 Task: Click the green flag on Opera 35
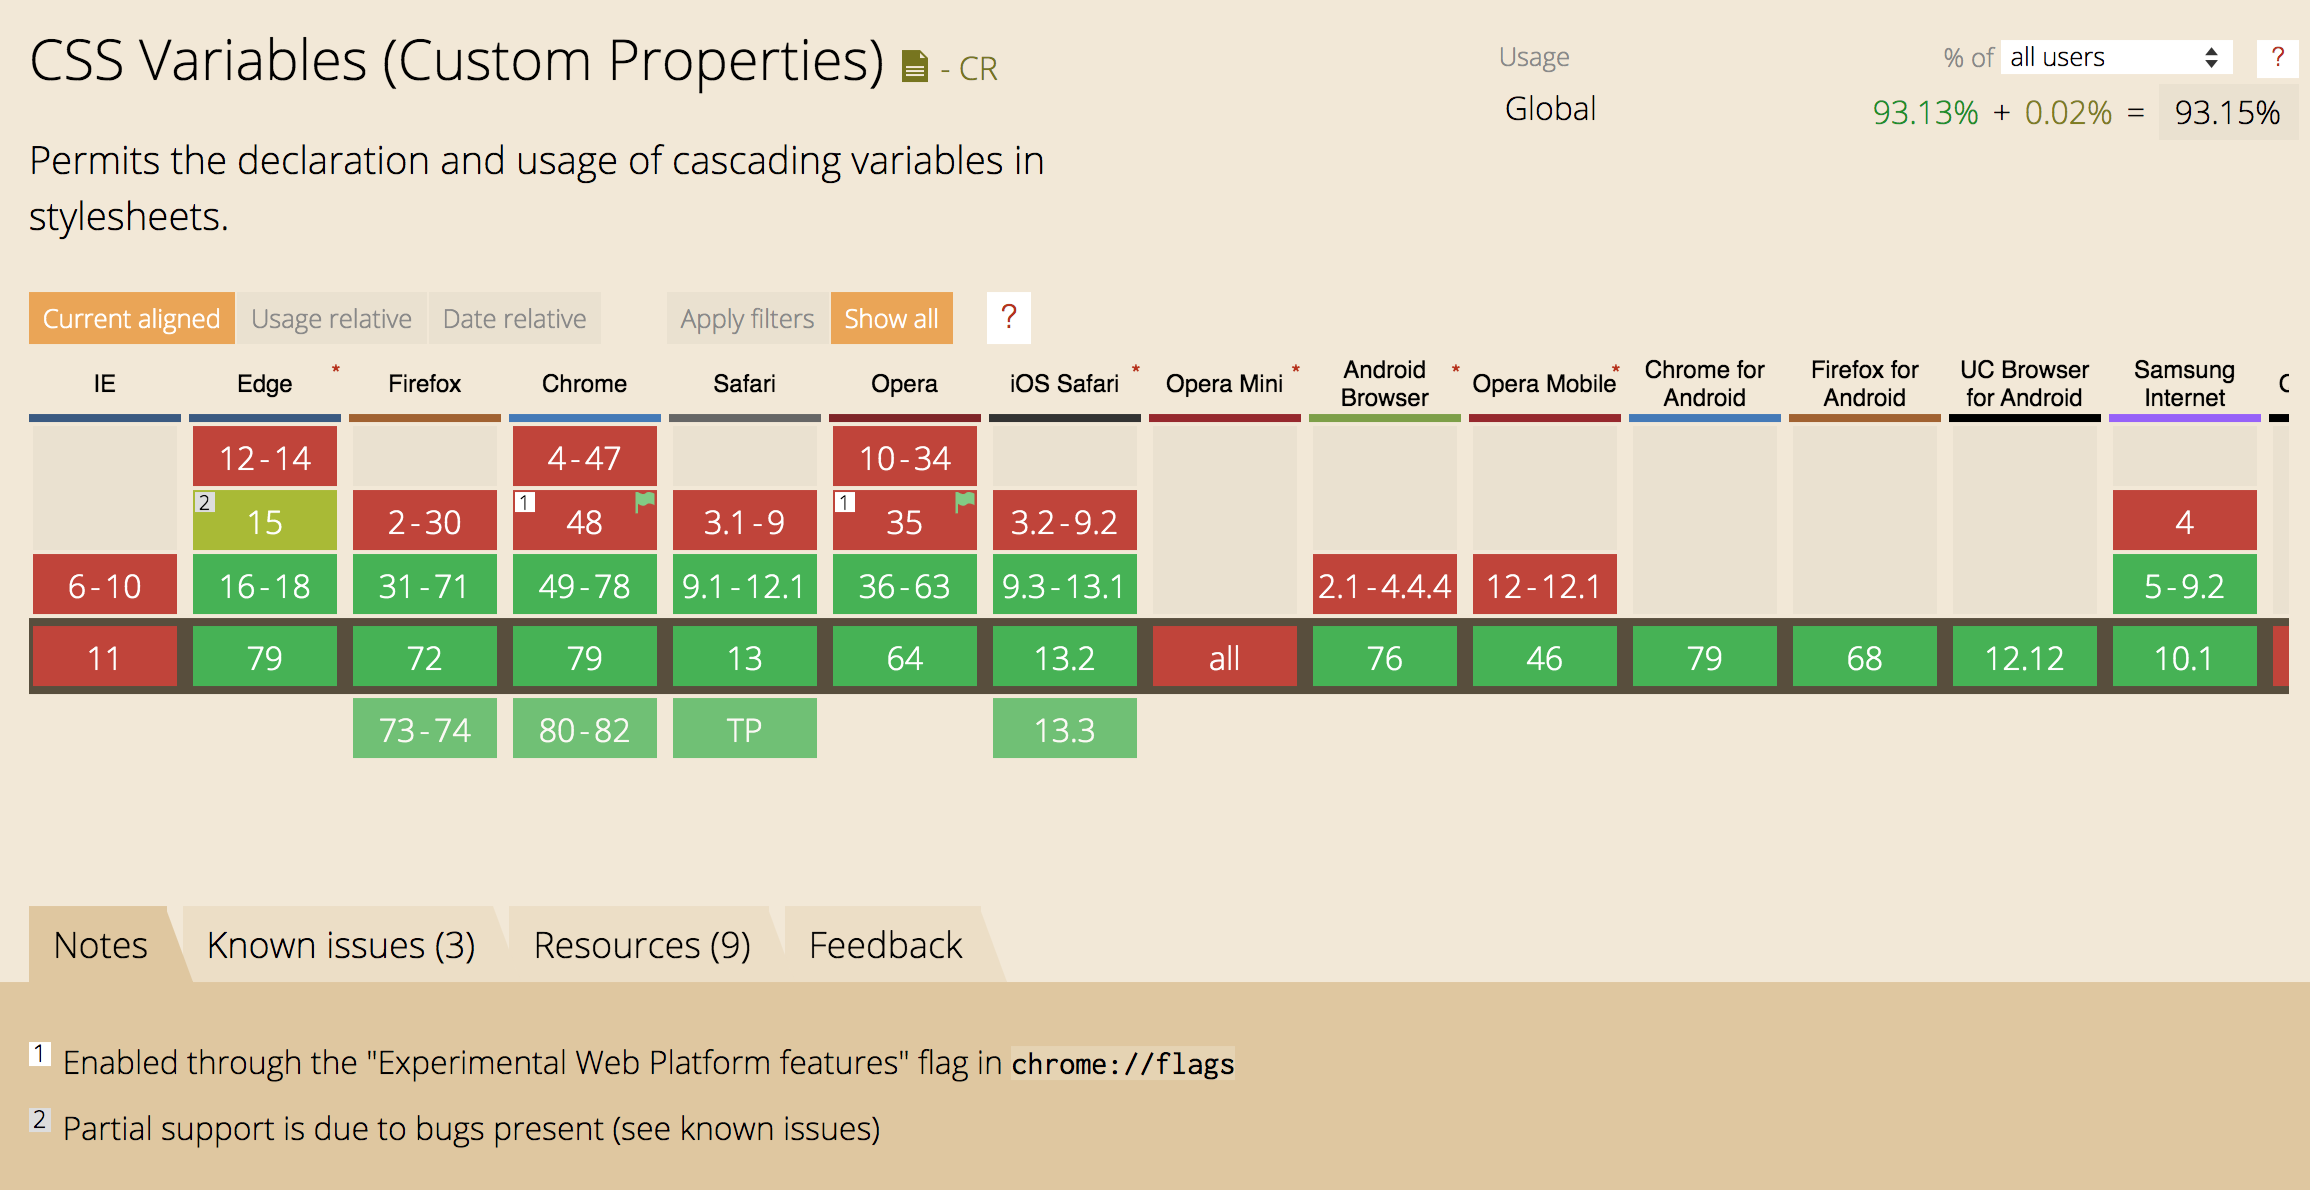coord(964,501)
